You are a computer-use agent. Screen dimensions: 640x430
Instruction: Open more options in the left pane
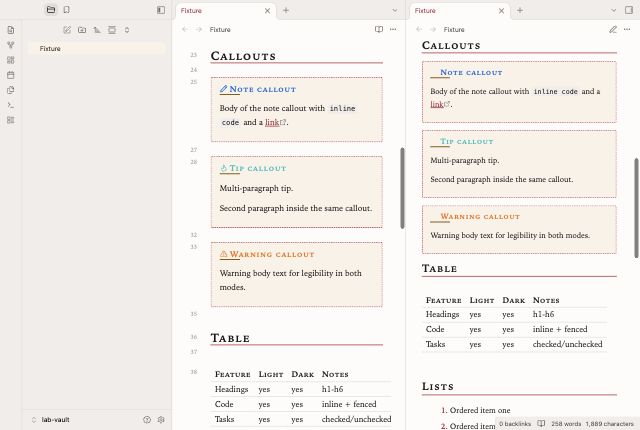pyautogui.click(x=393, y=29)
